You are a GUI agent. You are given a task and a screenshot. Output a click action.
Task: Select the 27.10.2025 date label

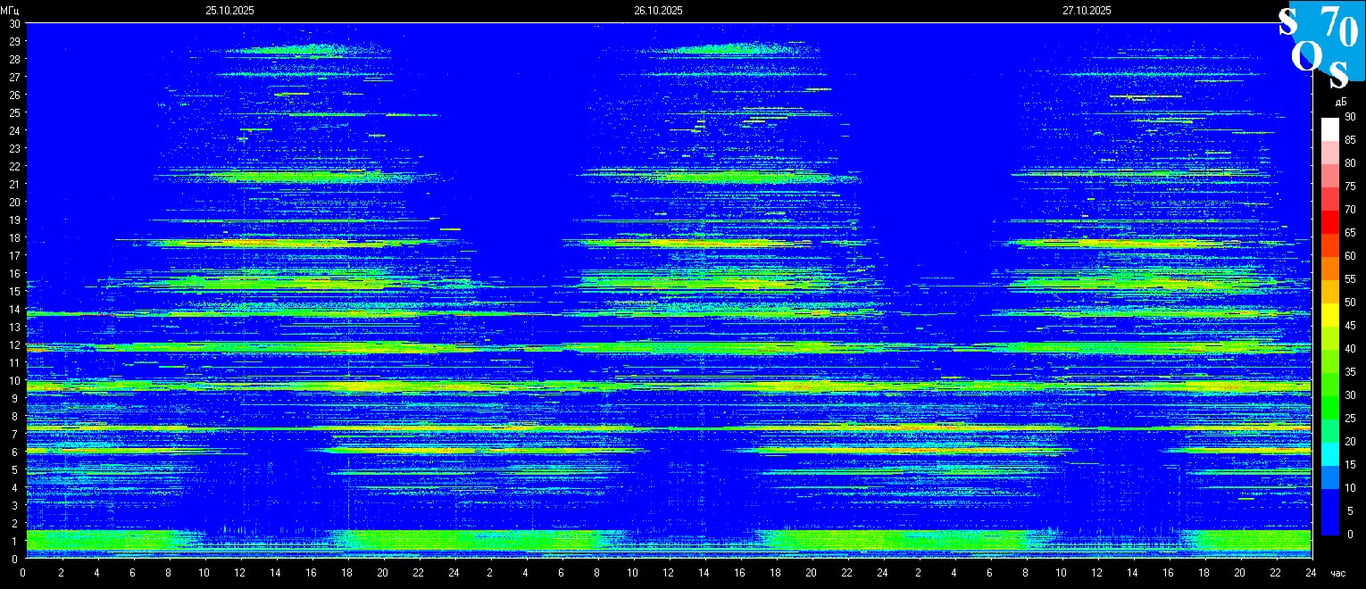tap(1087, 10)
